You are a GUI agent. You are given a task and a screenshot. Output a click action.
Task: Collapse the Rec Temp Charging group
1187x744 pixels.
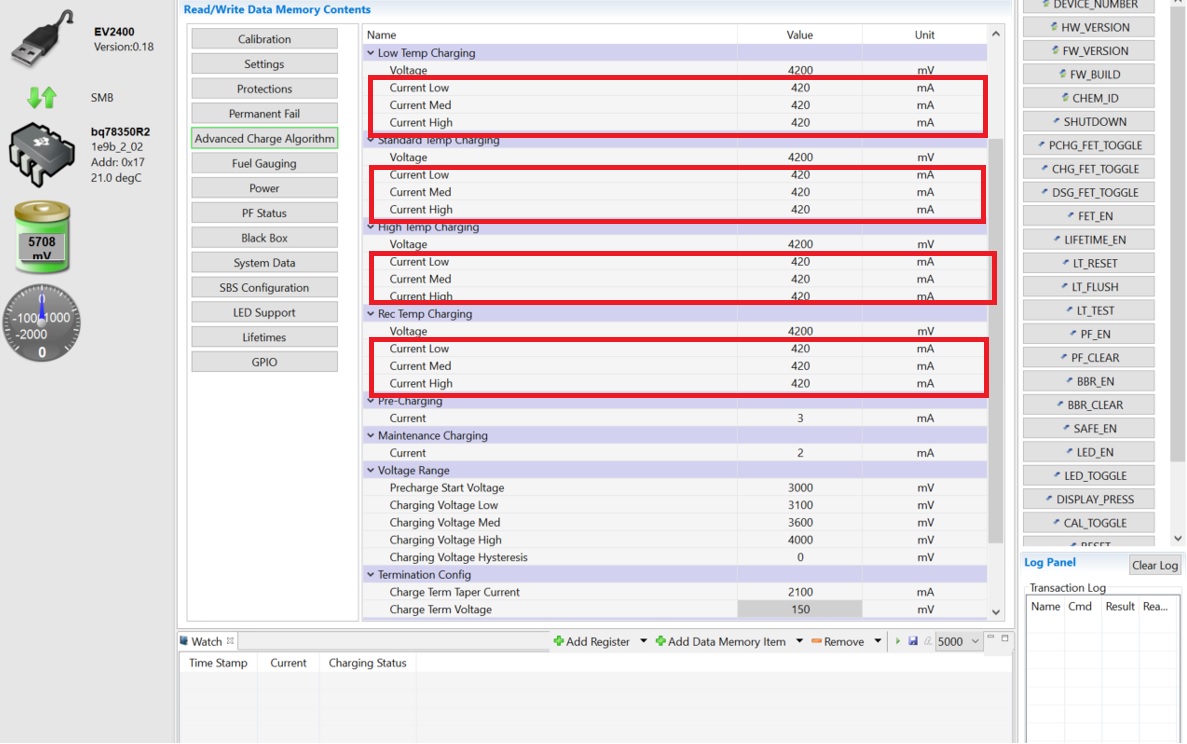click(371, 313)
